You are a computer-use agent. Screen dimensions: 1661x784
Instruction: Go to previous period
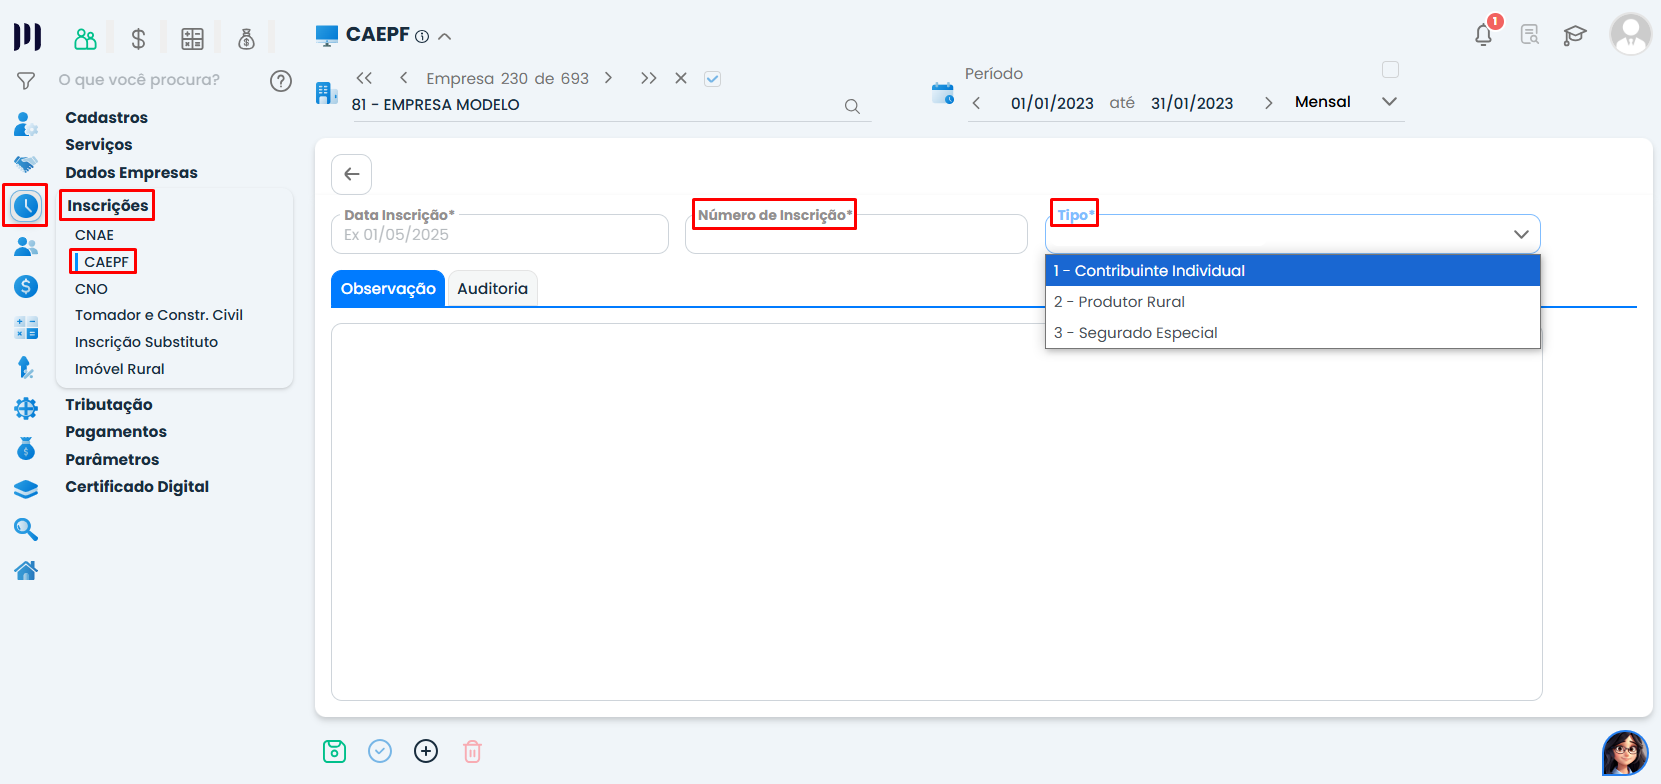click(976, 103)
